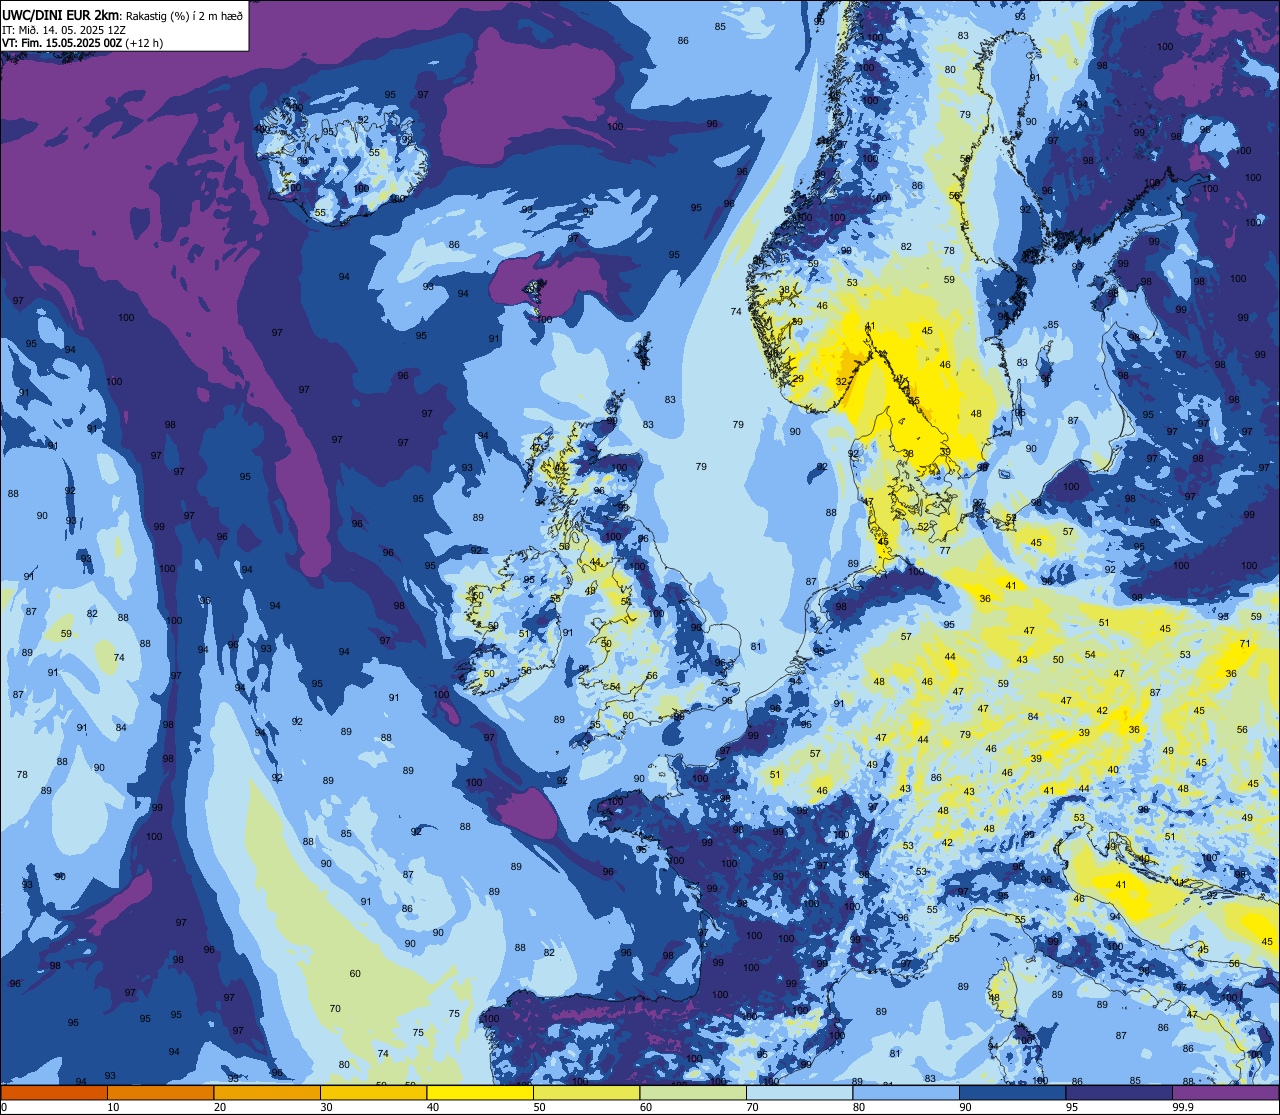Pick the legend color between 20 and 30
The height and width of the screenshot is (1115, 1280).
[267, 1092]
